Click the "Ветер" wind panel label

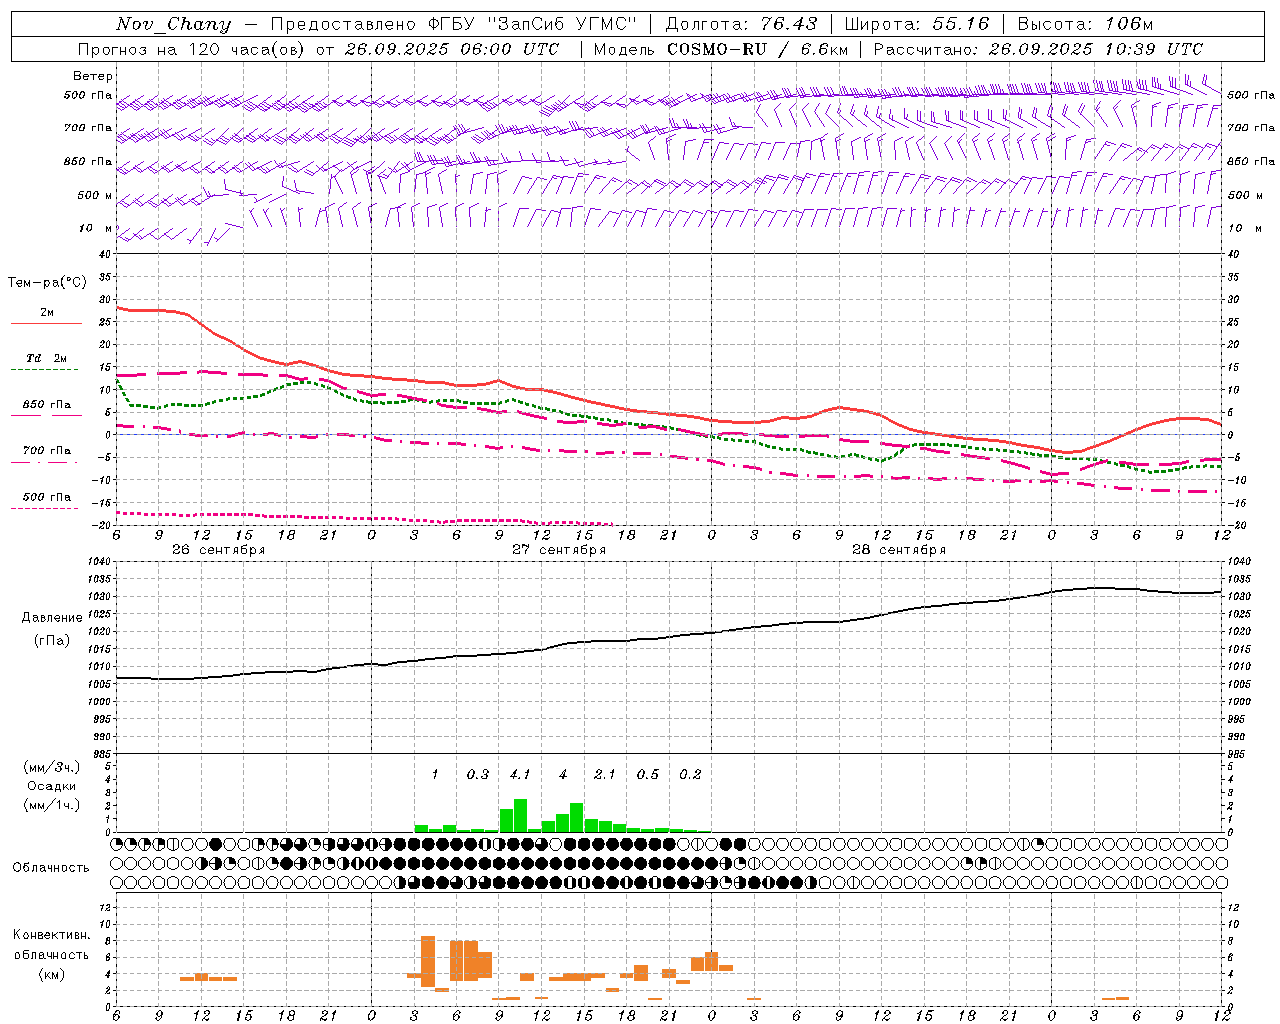coord(93,76)
